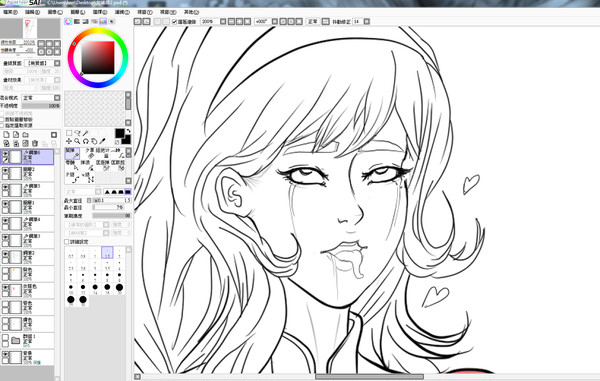Toggle the RGB slider panel icon

[x=77, y=21]
